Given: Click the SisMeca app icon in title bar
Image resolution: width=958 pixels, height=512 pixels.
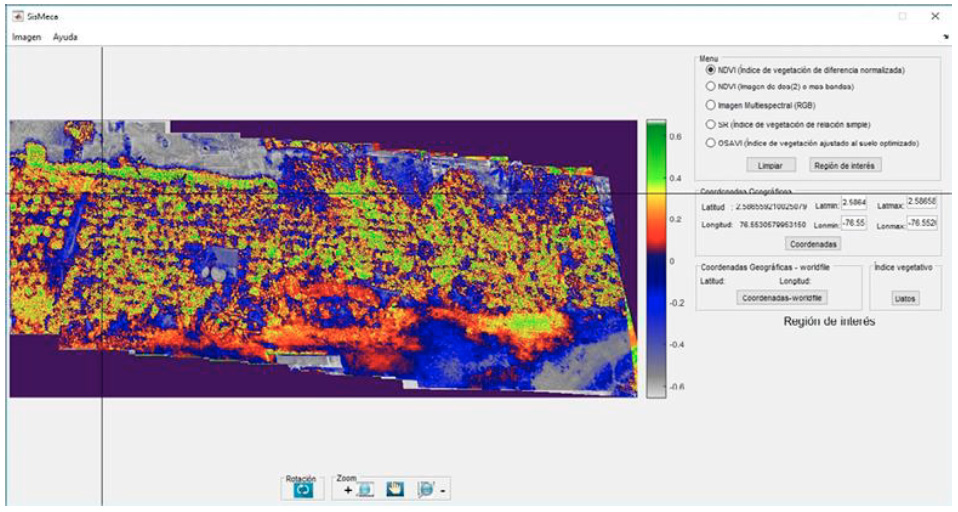Looking at the screenshot, I should click(x=17, y=16).
